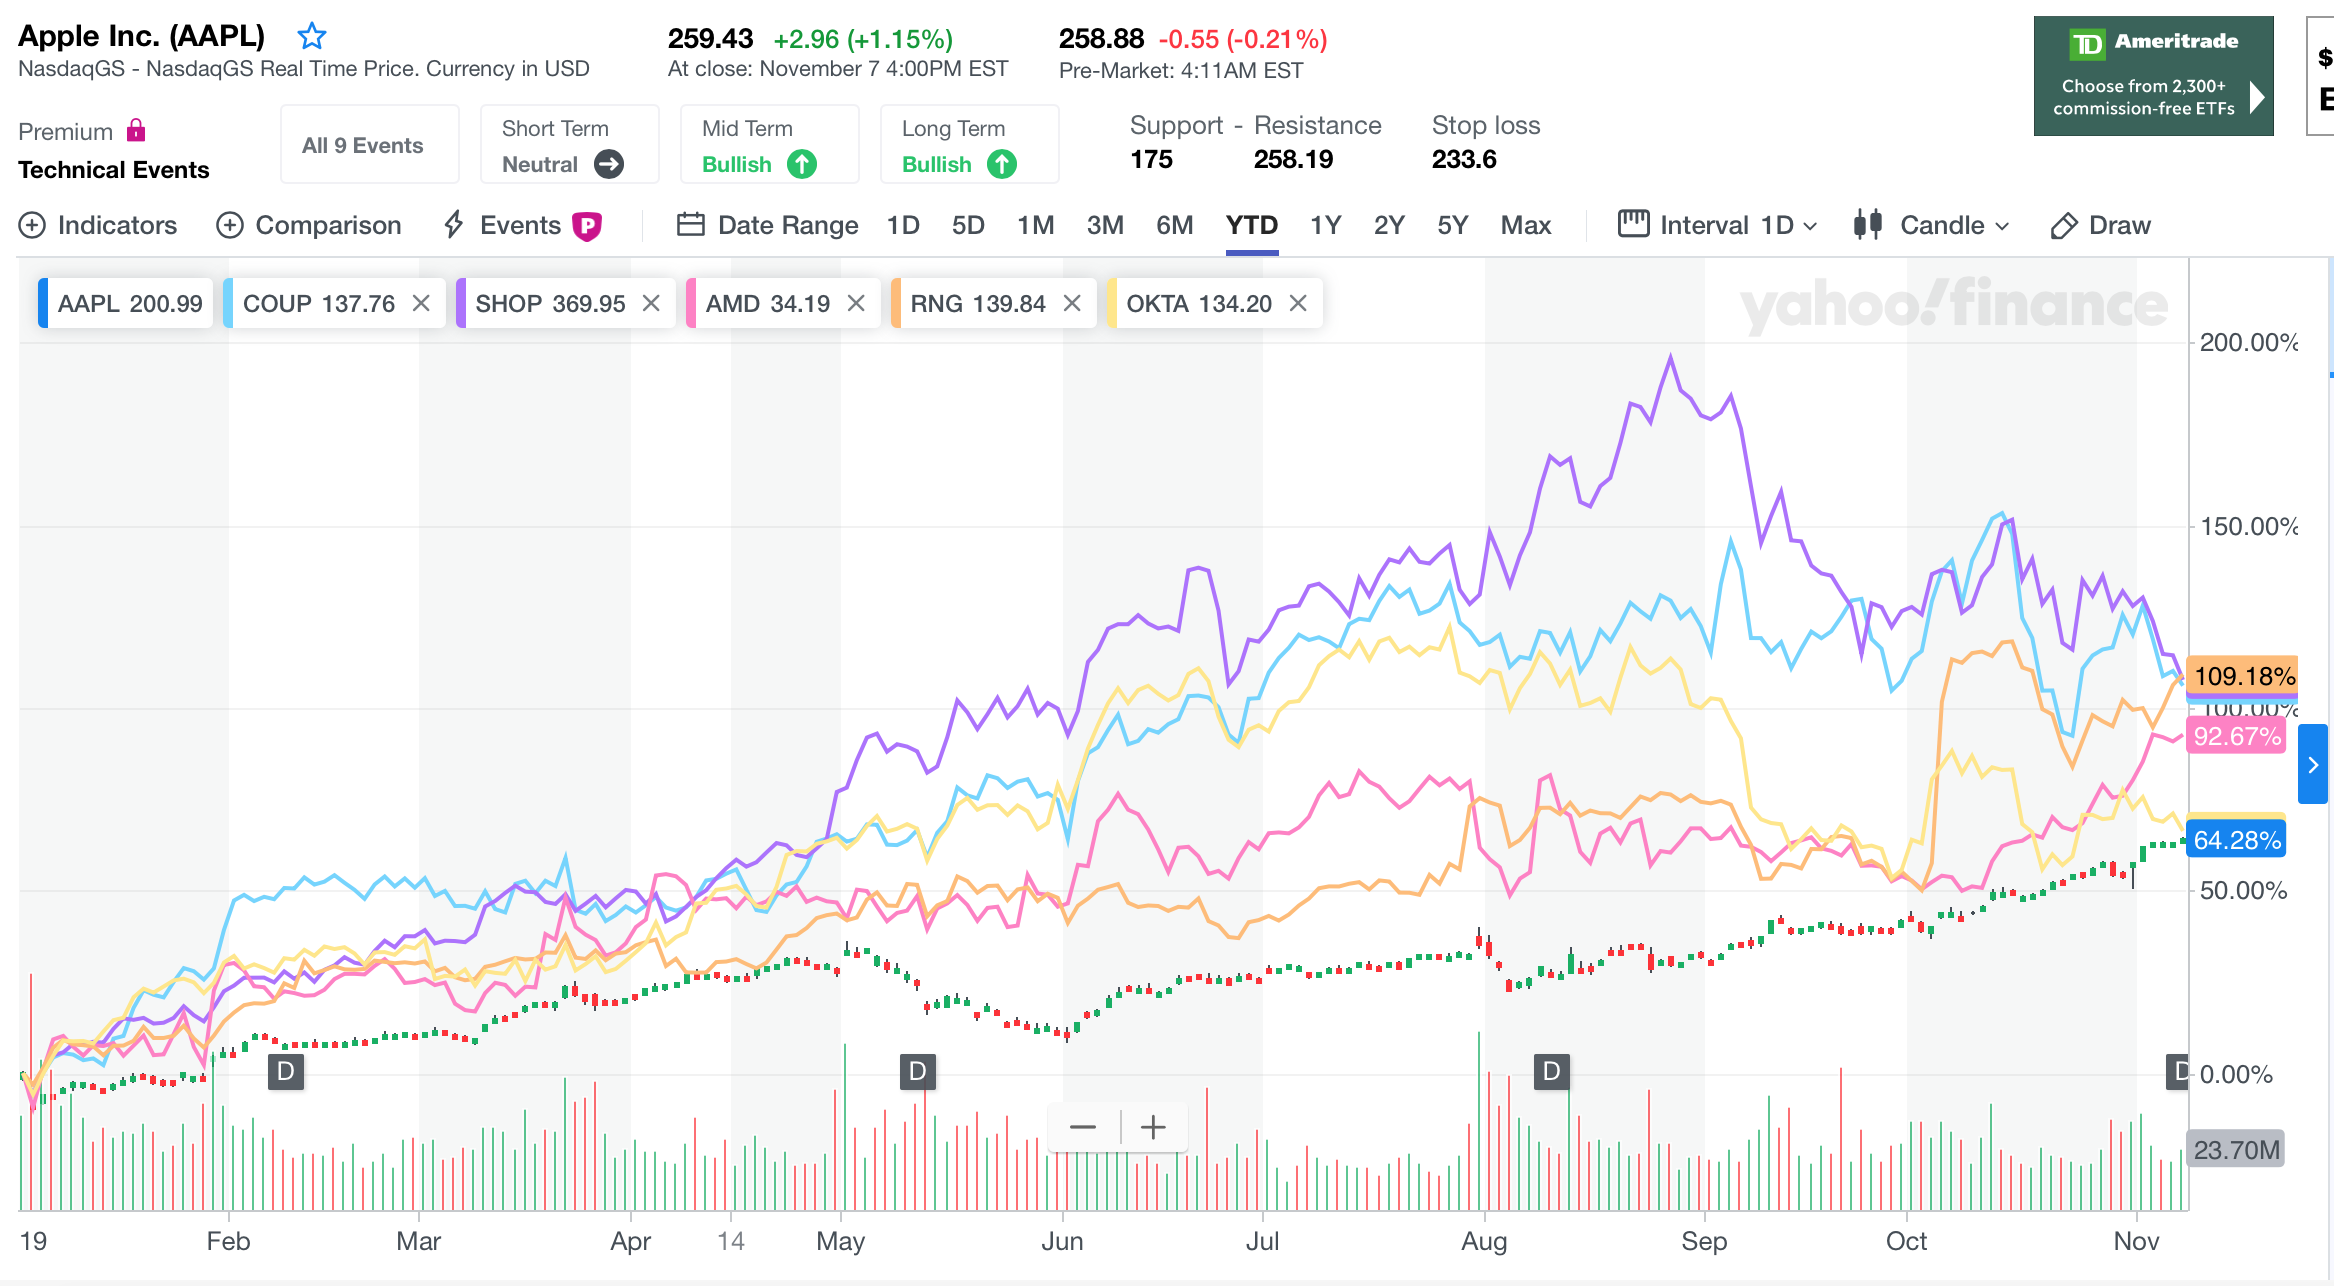Open the TD Ameritrade ad link

coord(2153,76)
